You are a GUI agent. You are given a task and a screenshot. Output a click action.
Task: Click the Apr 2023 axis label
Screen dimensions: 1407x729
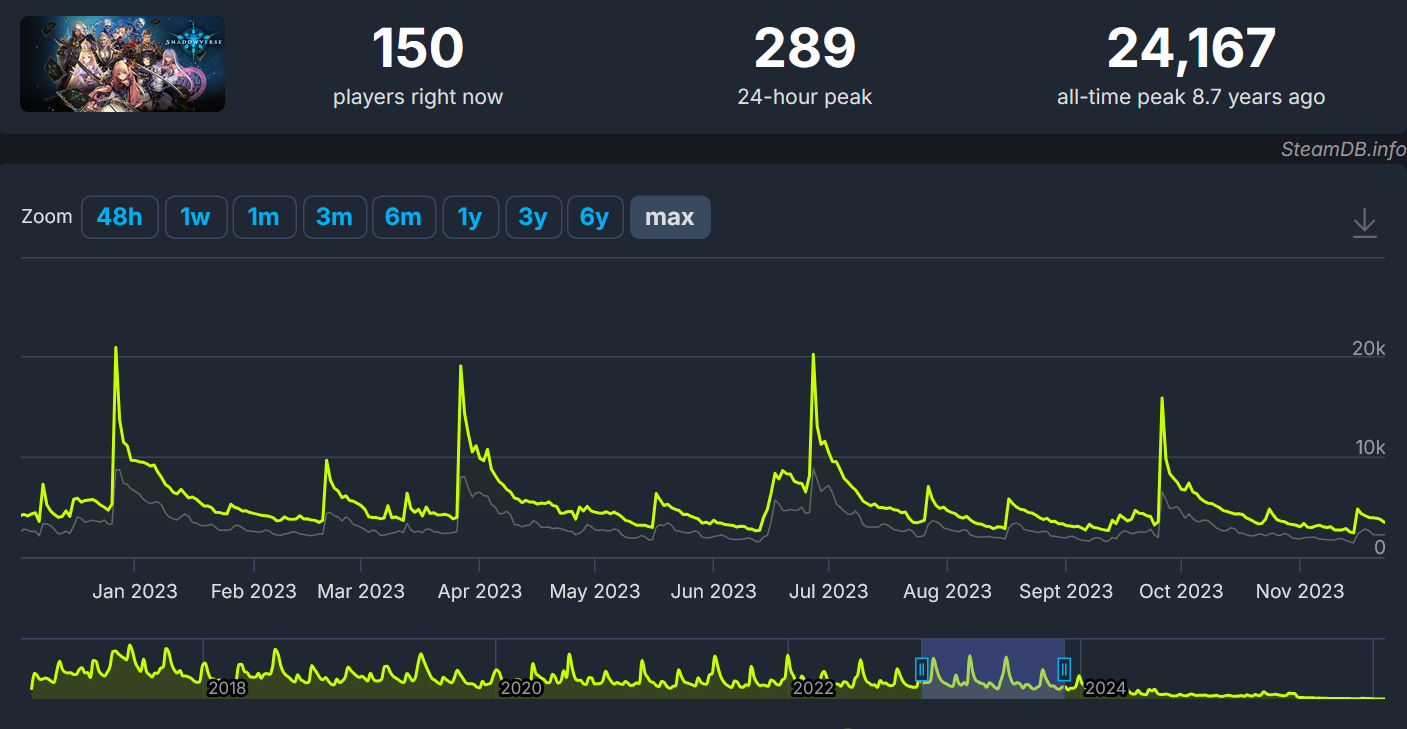point(480,591)
